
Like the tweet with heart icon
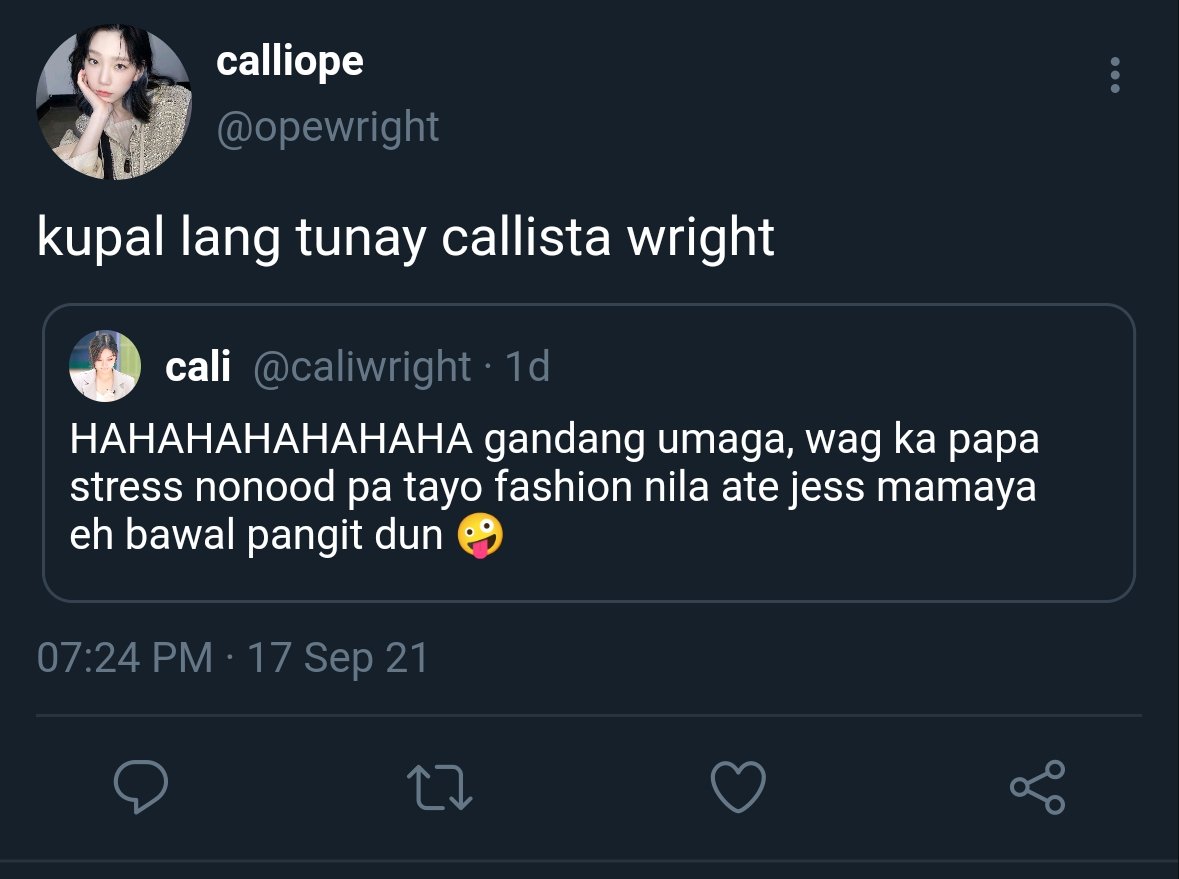point(738,787)
